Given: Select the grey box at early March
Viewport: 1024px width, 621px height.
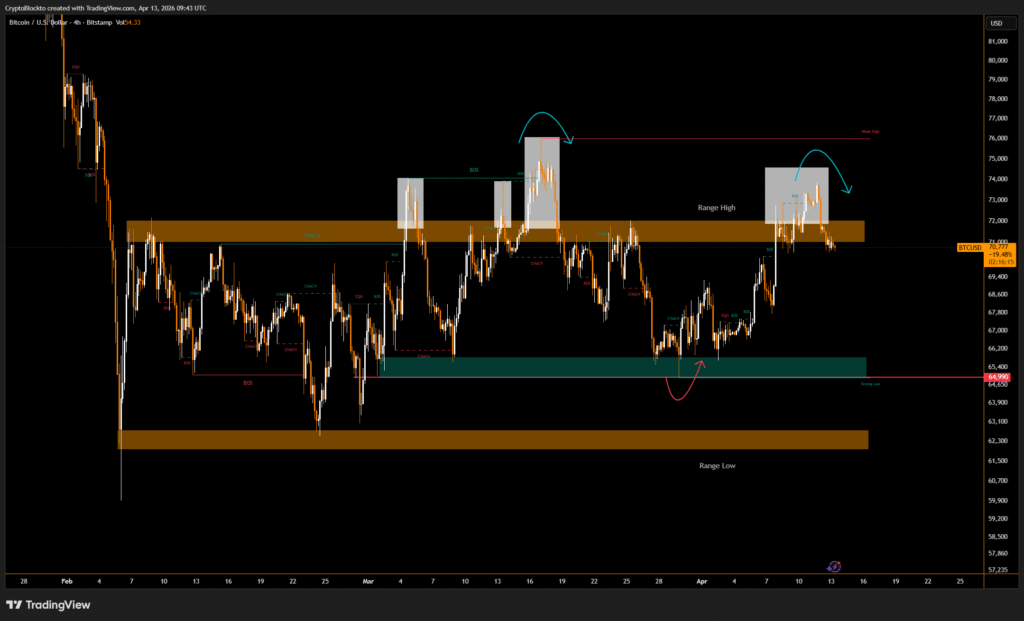Looking at the screenshot, I should pos(410,205).
